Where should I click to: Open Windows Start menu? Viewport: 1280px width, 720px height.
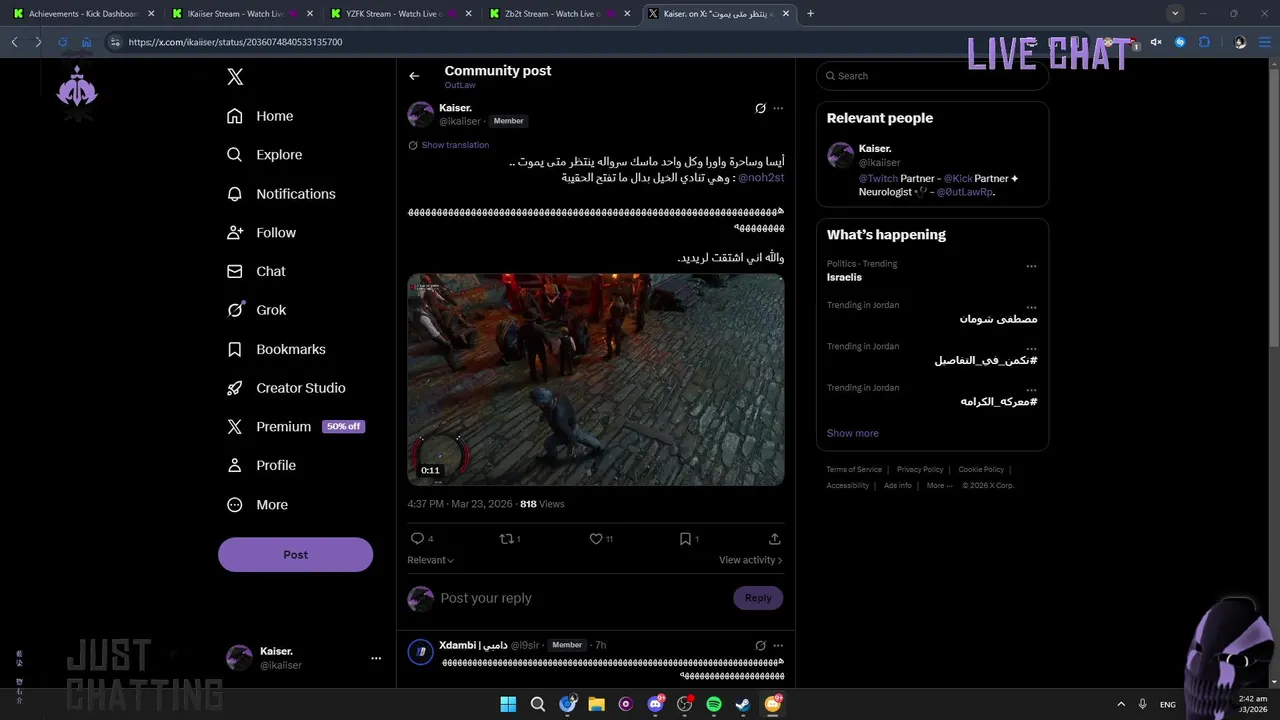click(x=508, y=704)
